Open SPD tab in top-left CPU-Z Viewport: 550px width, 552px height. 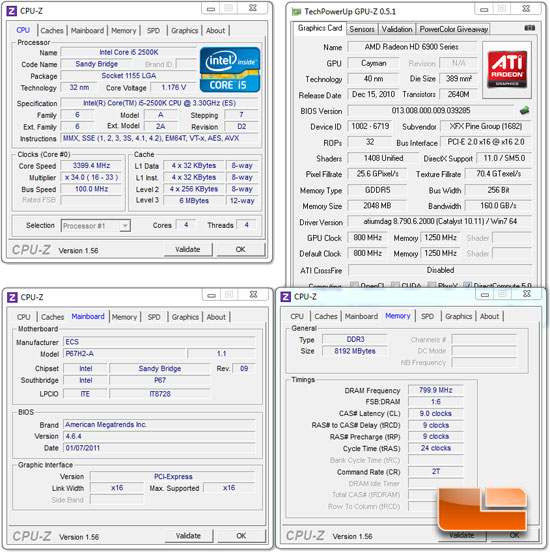pyautogui.click(x=153, y=31)
